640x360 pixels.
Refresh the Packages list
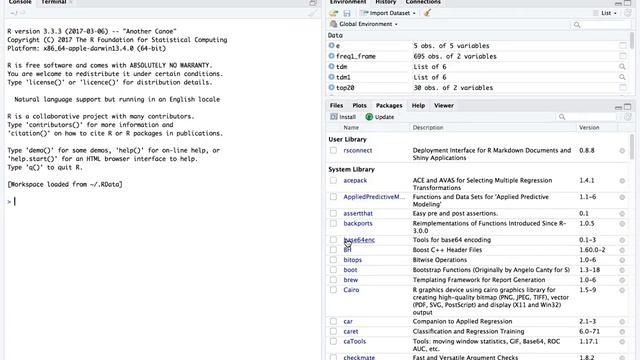click(x=628, y=117)
